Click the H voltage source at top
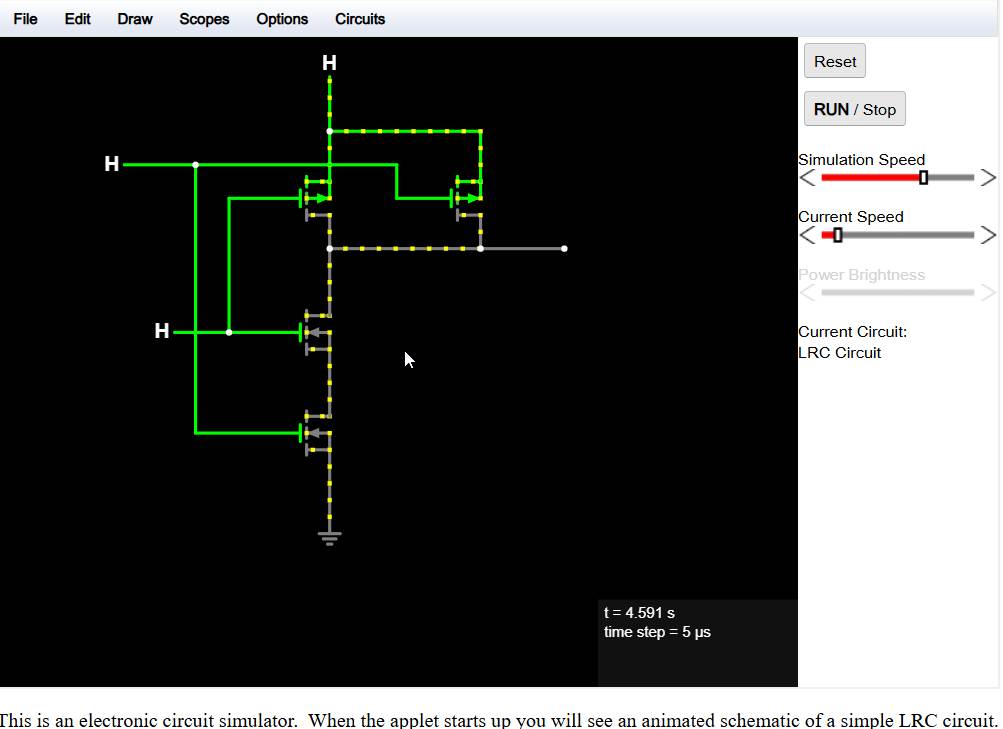1003x729 pixels. pos(329,64)
